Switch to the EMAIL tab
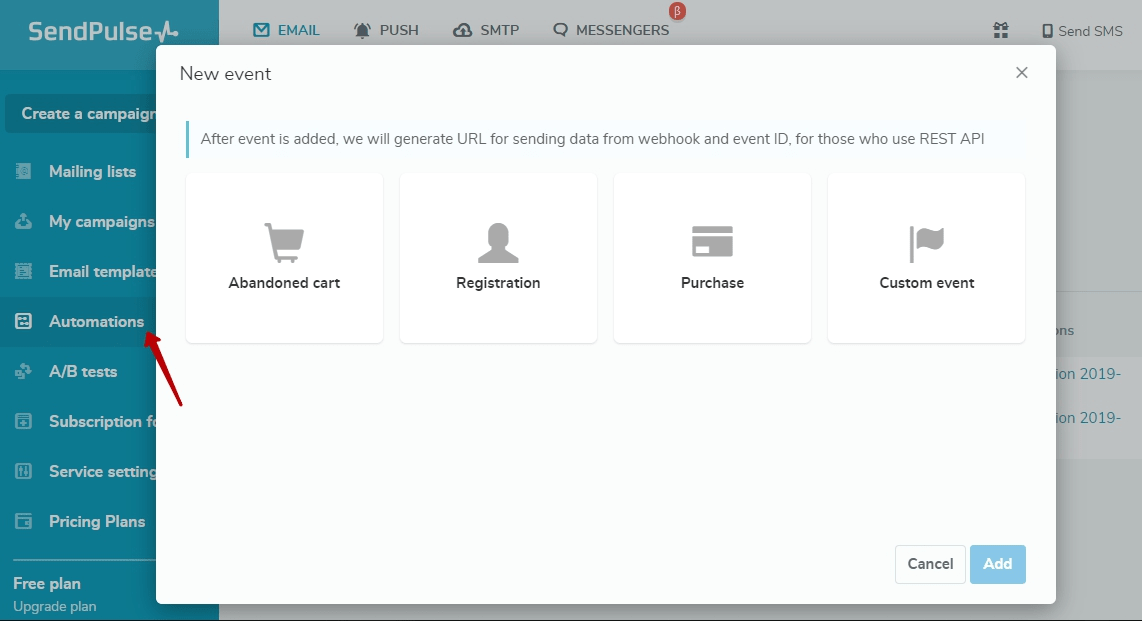 [x=286, y=30]
